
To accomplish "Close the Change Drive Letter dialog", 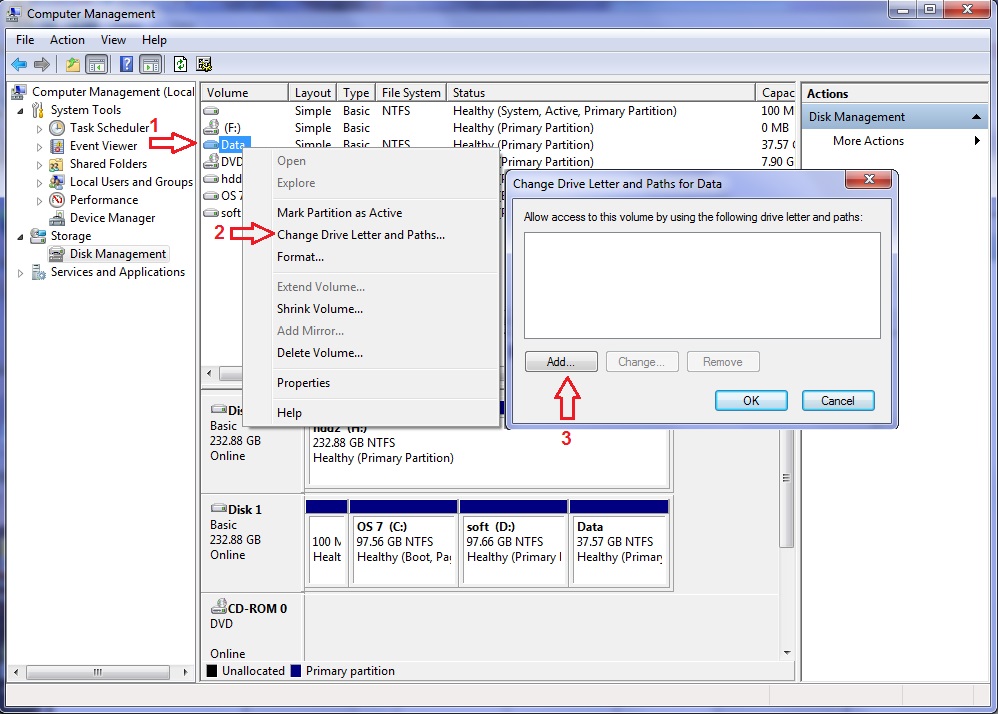I will click(x=869, y=179).
